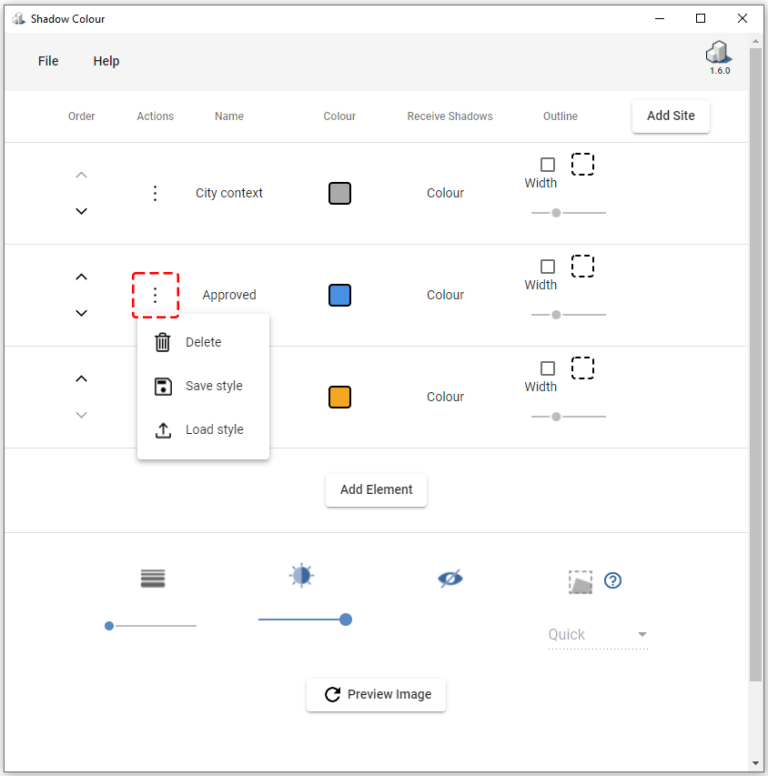Viewport: 768px width, 776px height.
Task: Click the stacked lines icon above the left slider
Action: [153, 579]
